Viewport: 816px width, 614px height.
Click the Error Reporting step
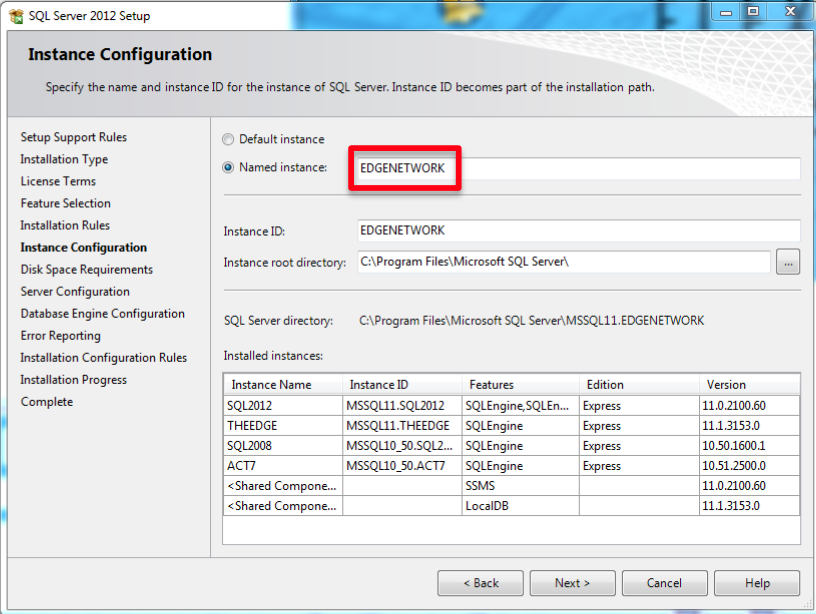pyautogui.click(x=60, y=336)
